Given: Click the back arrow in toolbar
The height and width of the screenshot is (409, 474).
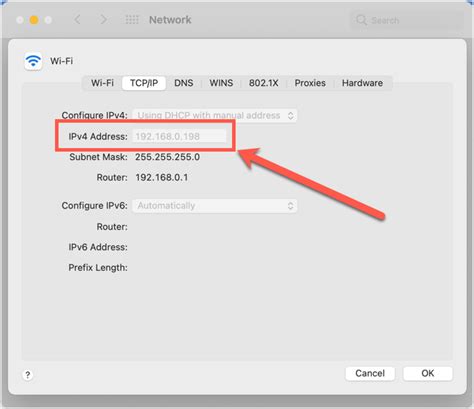Looking at the screenshot, I should click(x=77, y=20).
